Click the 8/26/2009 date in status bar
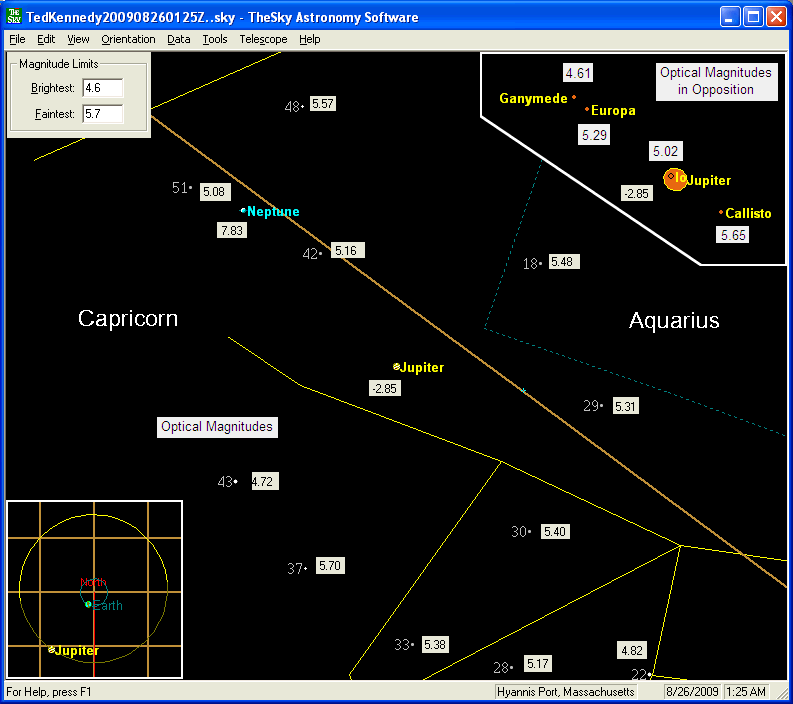The height and width of the screenshot is (704, 793). [690, 692]
